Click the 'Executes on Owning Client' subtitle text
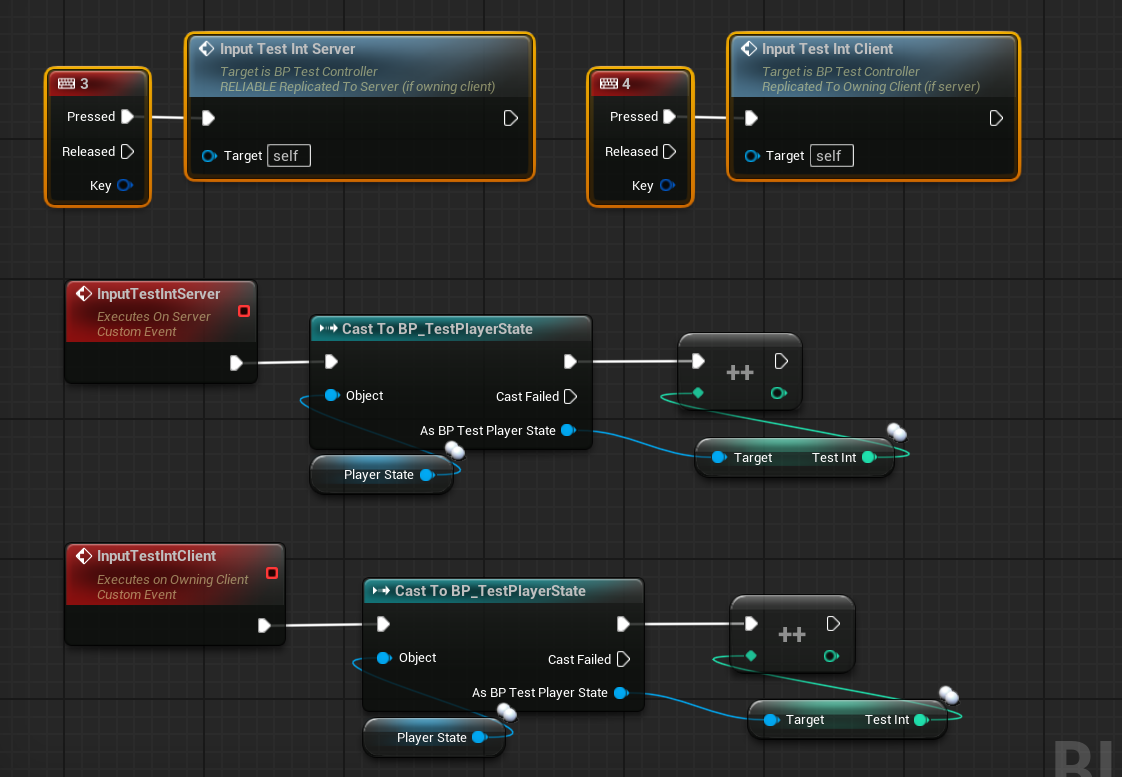Viewport: 1122px width, 777px height. (172, 580)
